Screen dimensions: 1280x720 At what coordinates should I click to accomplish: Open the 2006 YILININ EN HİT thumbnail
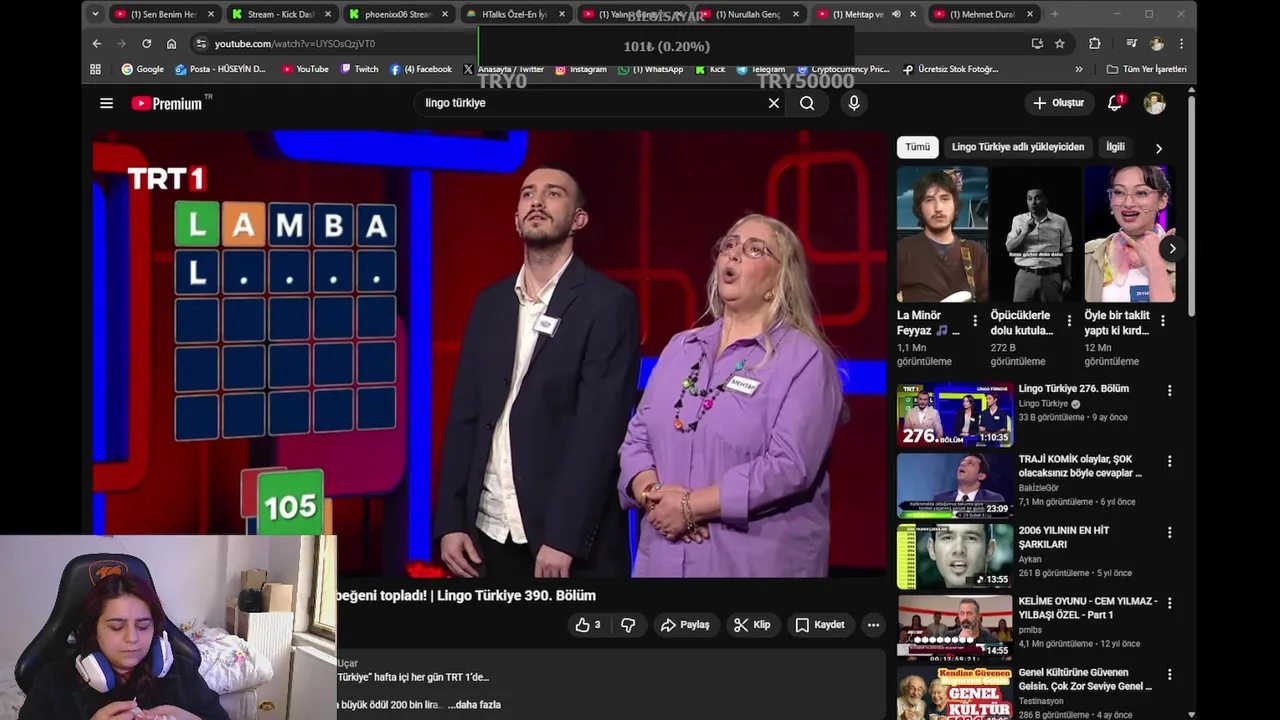coord(955,557)
